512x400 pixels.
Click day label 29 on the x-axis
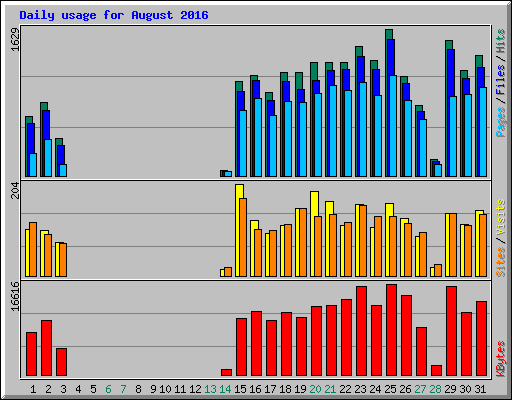[450, 389]
